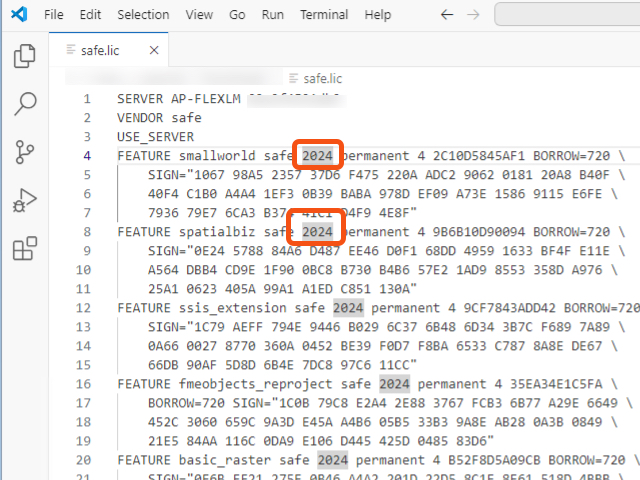Close the safe.lic editor tab

pyautogui.click(x=154, y=50)
